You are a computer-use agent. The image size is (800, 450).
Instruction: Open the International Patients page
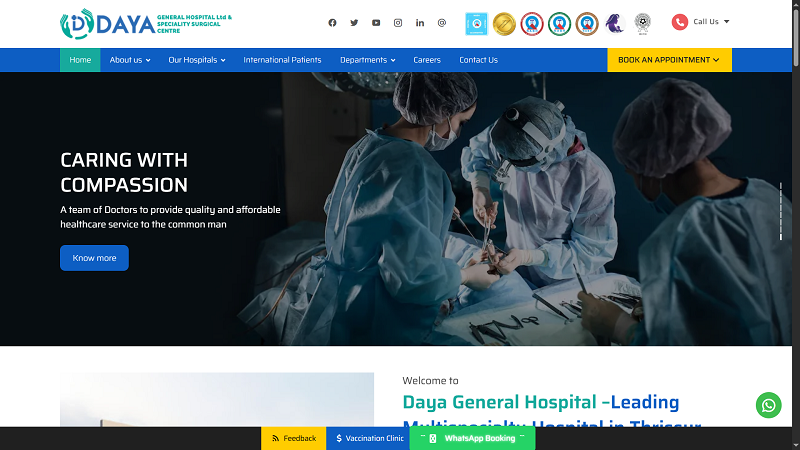(282, 60)
